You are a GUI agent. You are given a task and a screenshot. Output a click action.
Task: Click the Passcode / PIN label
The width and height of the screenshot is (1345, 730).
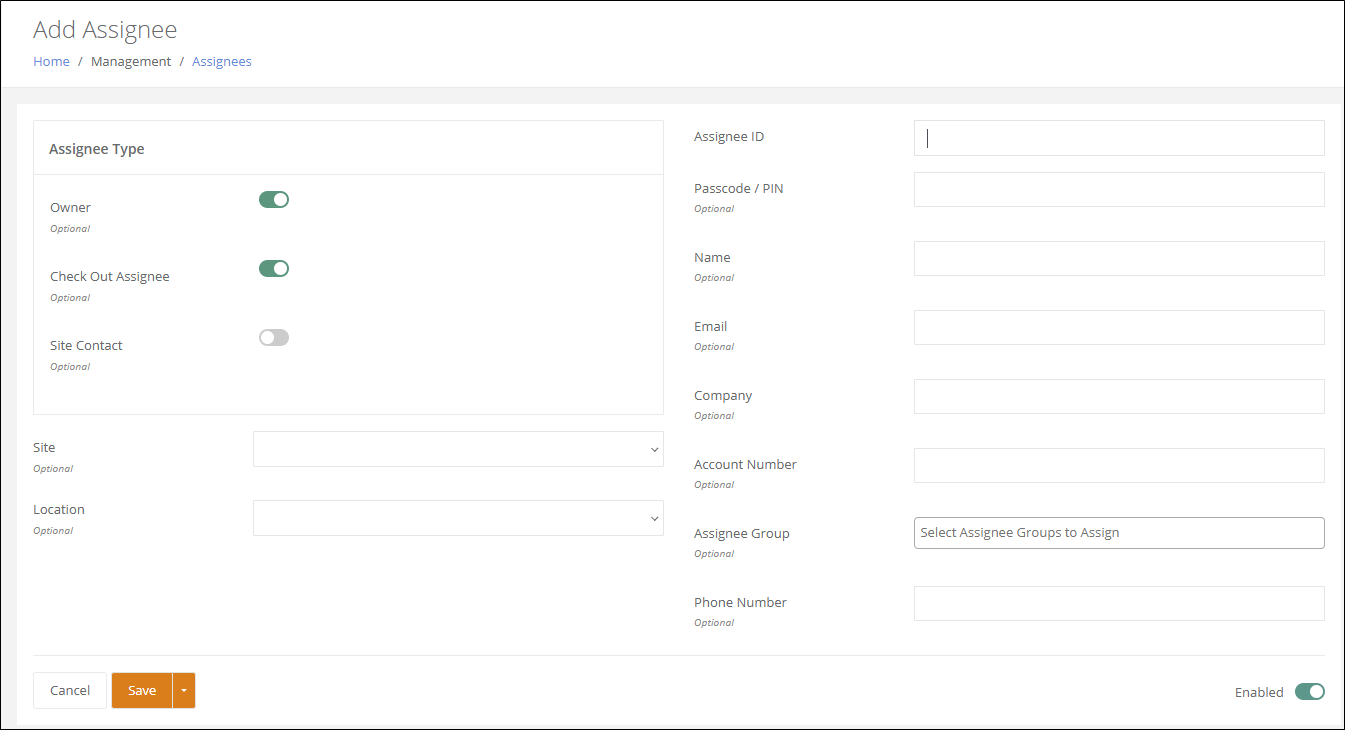(x=739, y=188)
